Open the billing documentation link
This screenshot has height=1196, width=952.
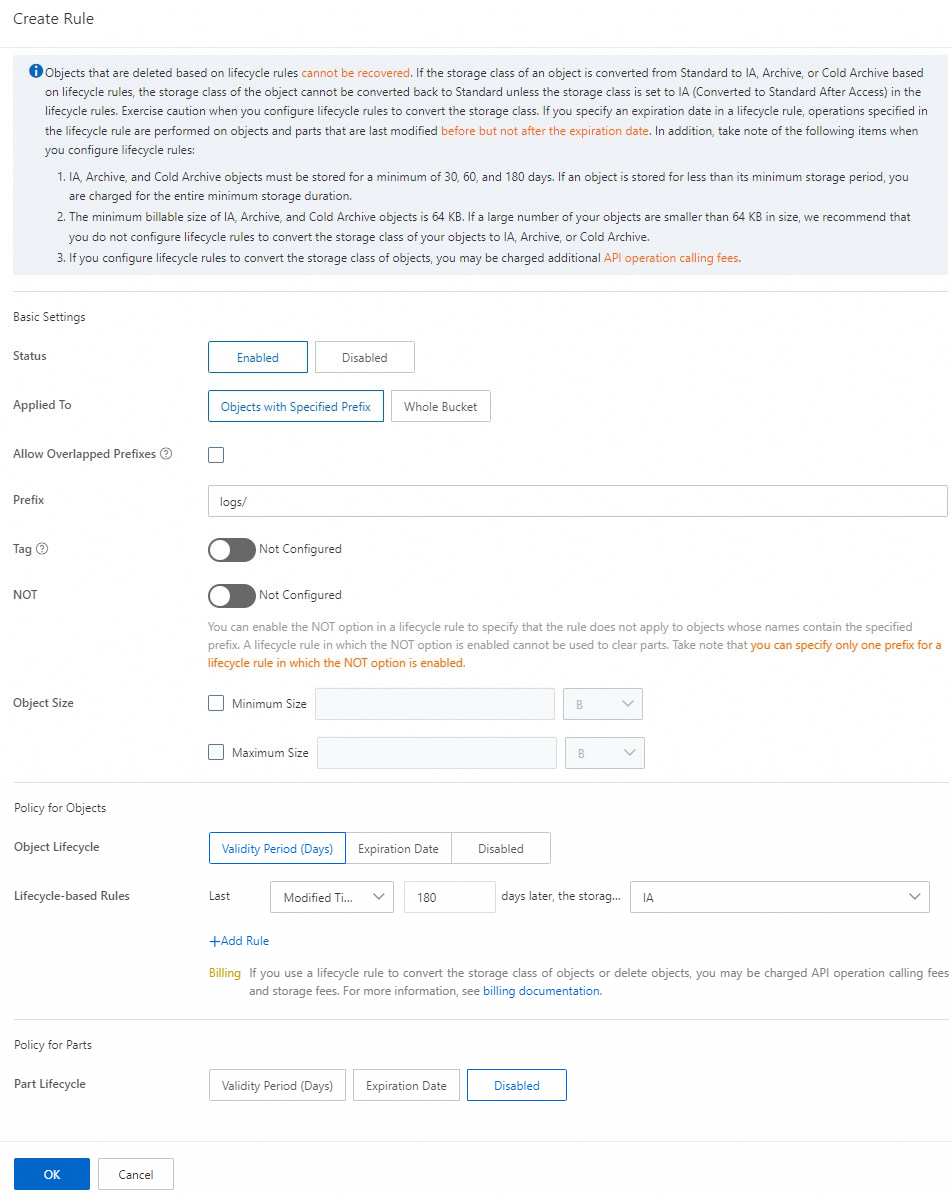coord(542,991)
